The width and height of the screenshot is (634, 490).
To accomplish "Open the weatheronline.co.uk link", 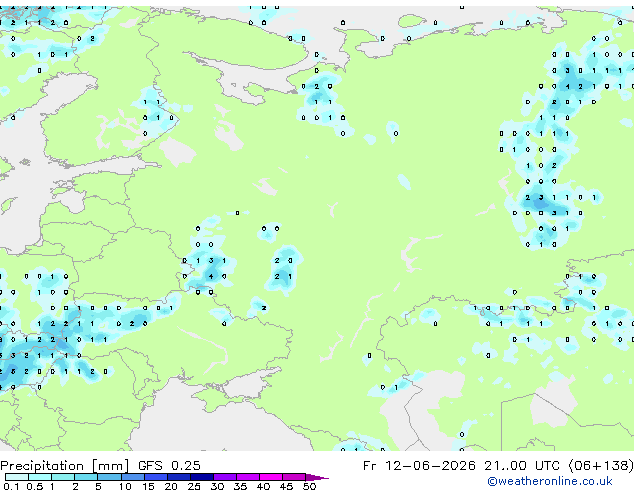I will tap(550, 481).
